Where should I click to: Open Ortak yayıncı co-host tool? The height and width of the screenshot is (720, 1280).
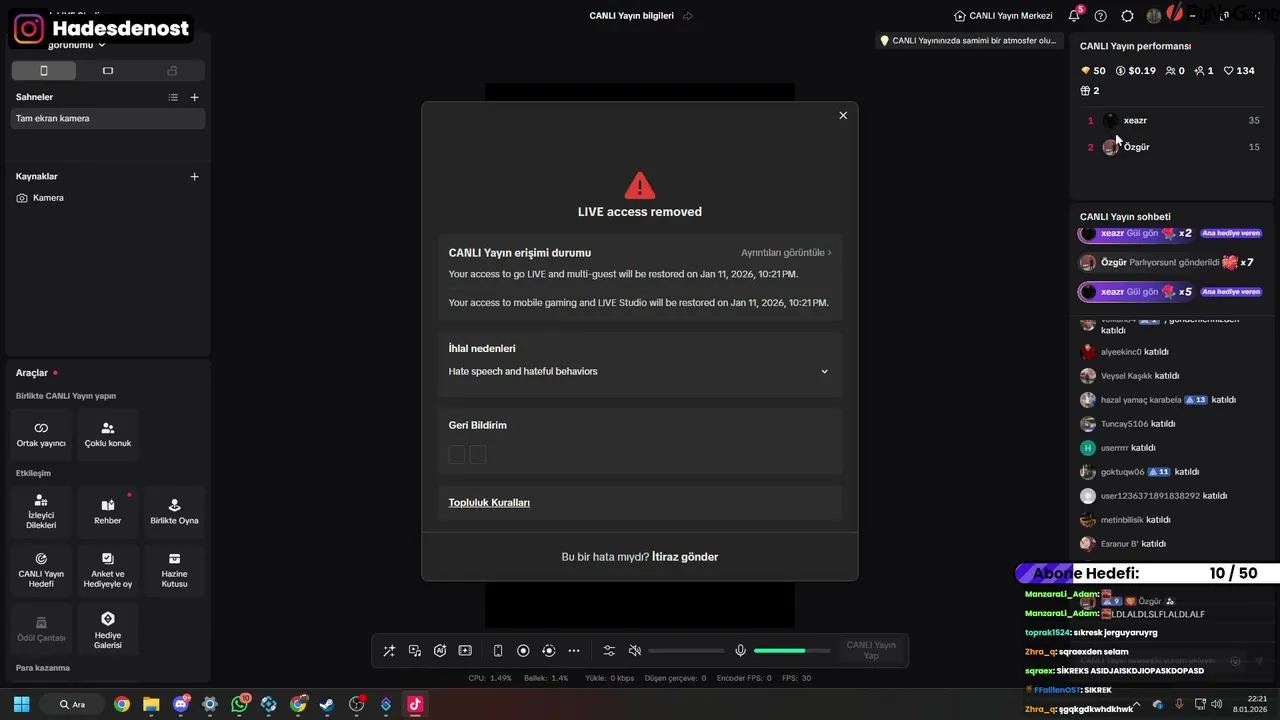(41, 434)
